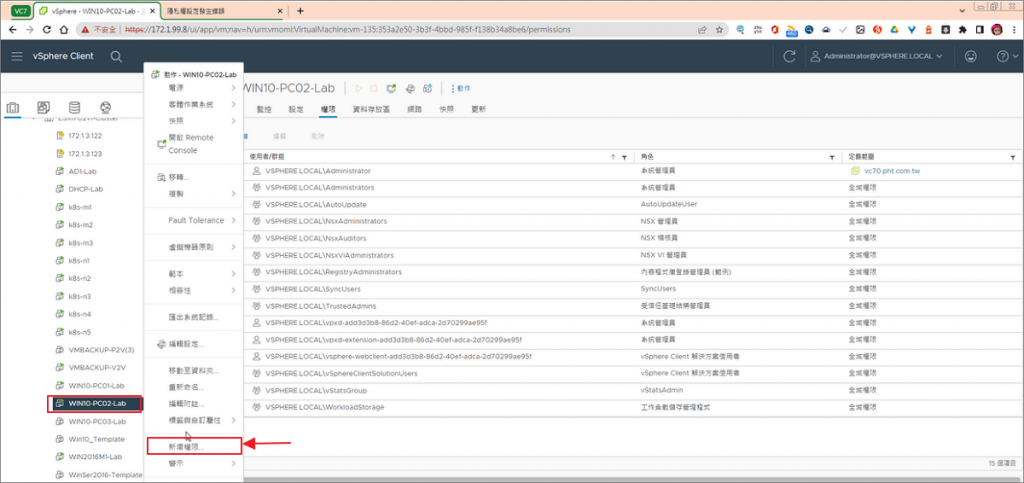Viewport: 1024px width, 483px height.
Task: Select Win10_Template in the inventory tree
Action: (x=96, y=439)
